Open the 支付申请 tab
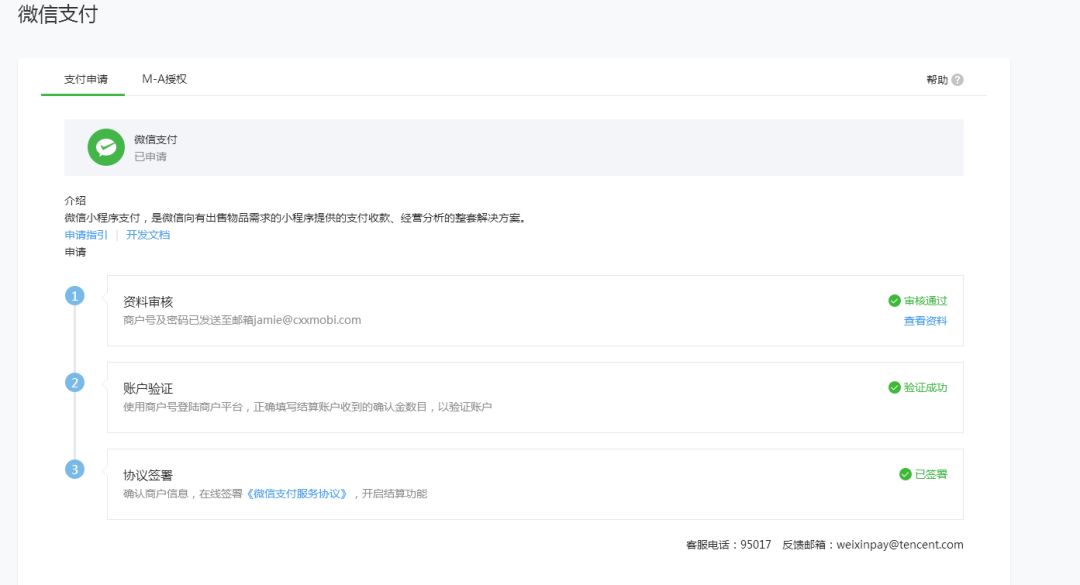Image resolution: width=1080 pixels, height=585 pixels. [86, 79]
